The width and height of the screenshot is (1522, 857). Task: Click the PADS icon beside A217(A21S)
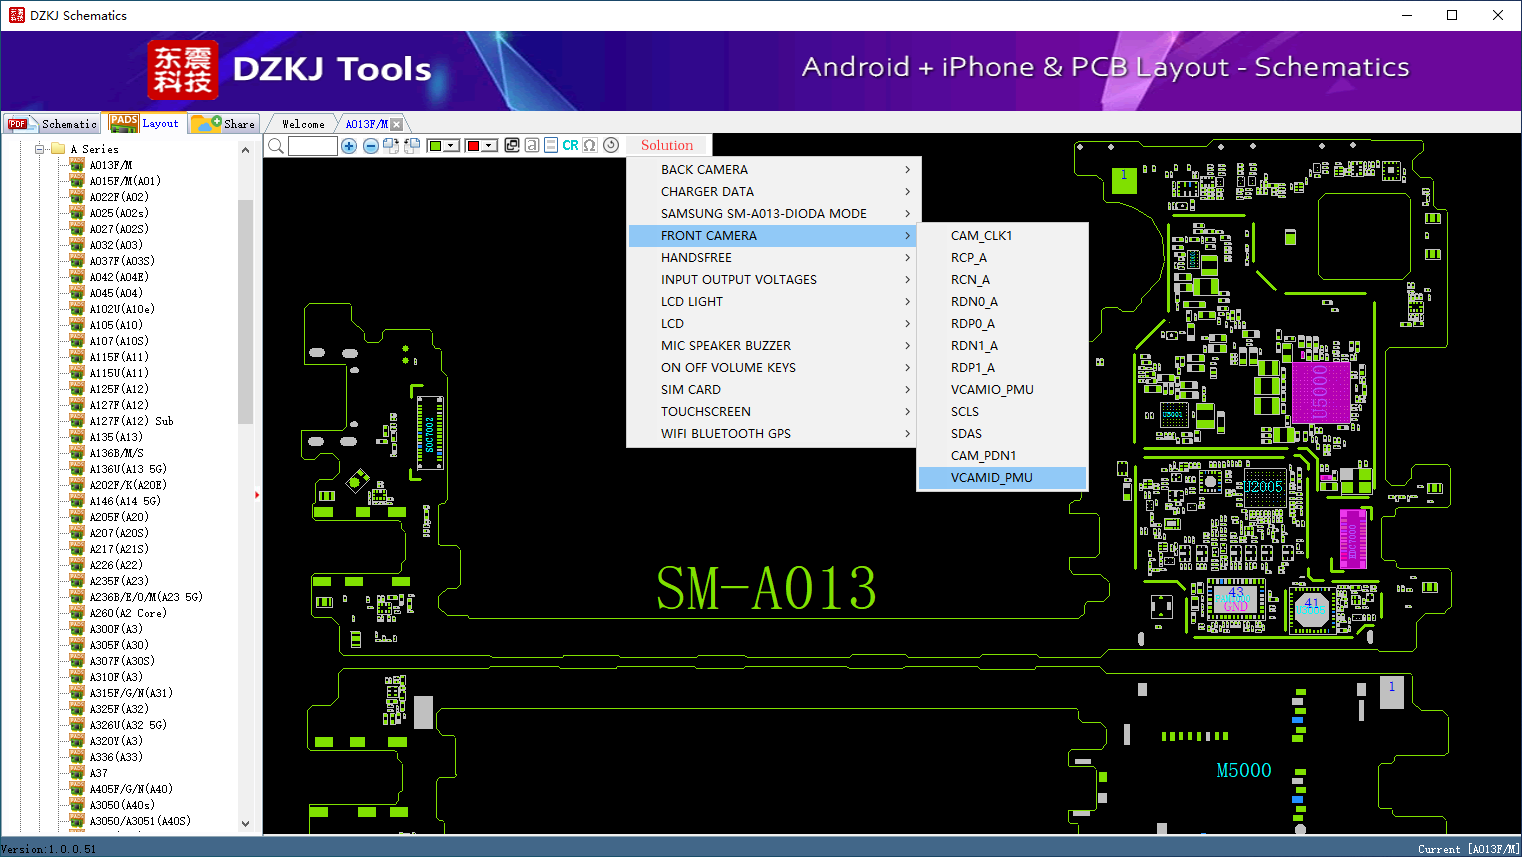[77, 549]
